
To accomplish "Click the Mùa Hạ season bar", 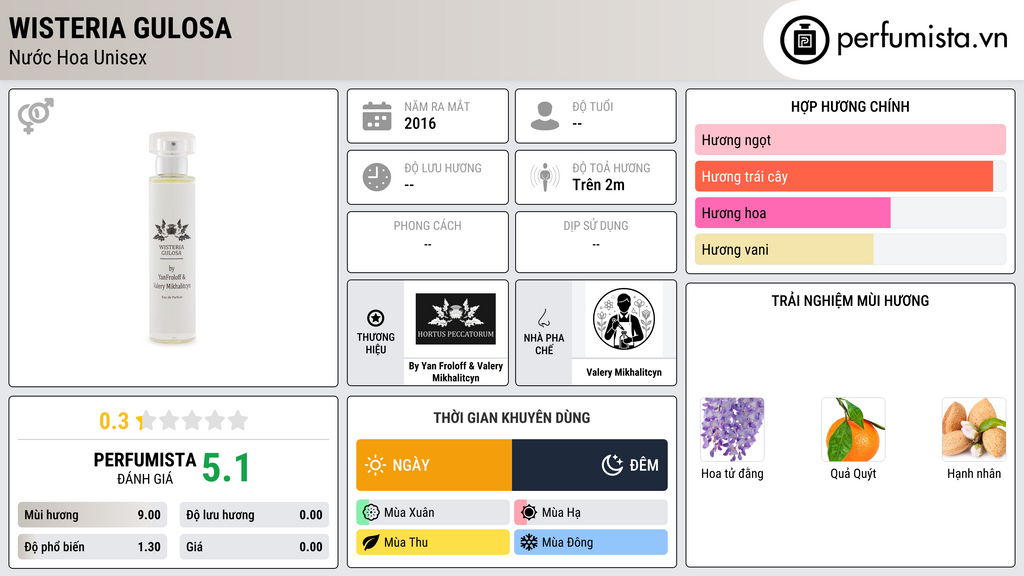I will (591, 513).
